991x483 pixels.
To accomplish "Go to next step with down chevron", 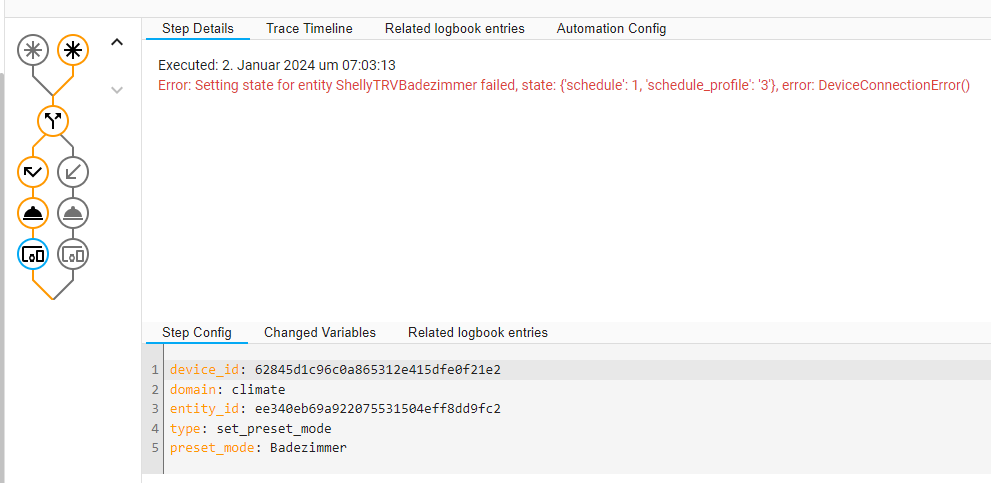I will pyautogui.click(x=117, y=90).
